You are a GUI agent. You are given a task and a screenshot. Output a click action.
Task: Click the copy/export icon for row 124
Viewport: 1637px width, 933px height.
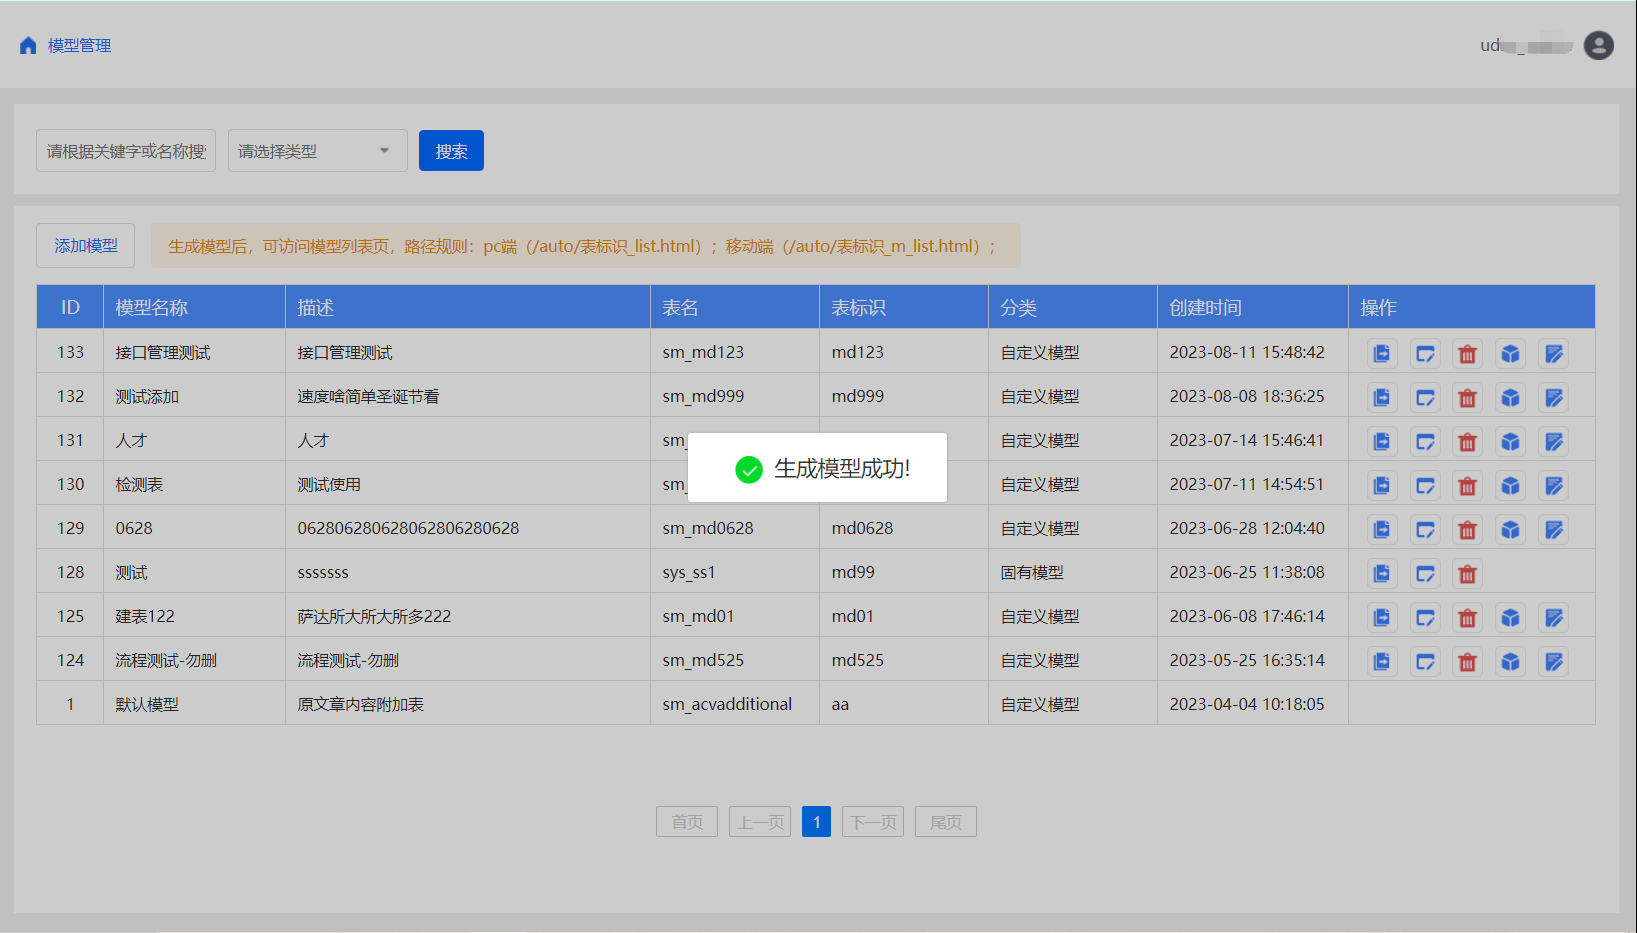pyautogui.click(x=1381, y=661)
